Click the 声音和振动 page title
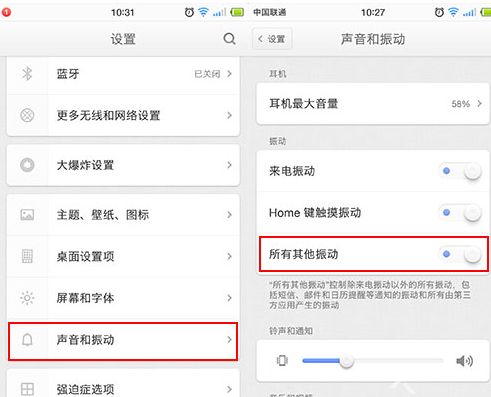 [x=373, y=39]
